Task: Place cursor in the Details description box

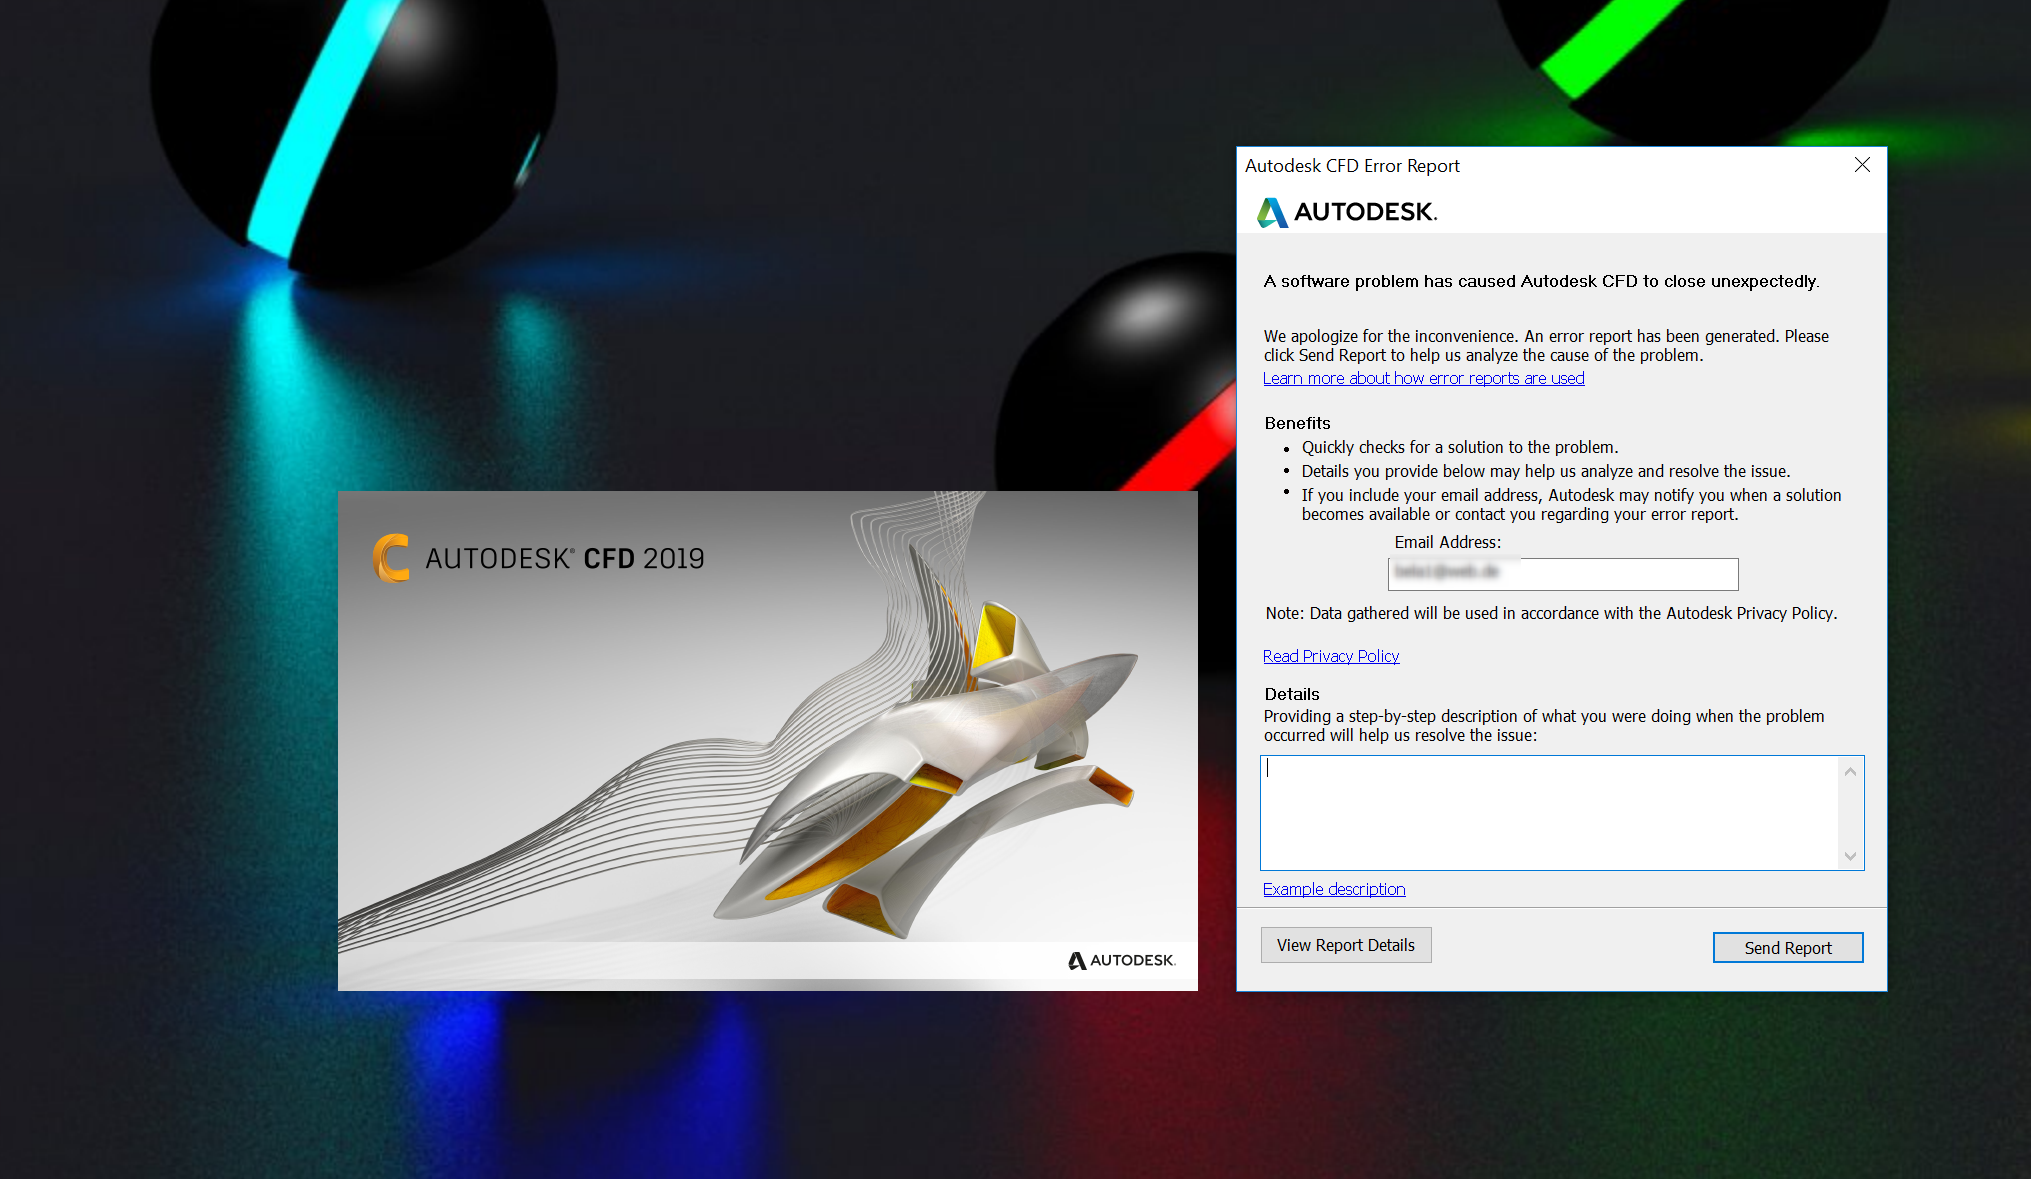Action: coord(1550,810)
